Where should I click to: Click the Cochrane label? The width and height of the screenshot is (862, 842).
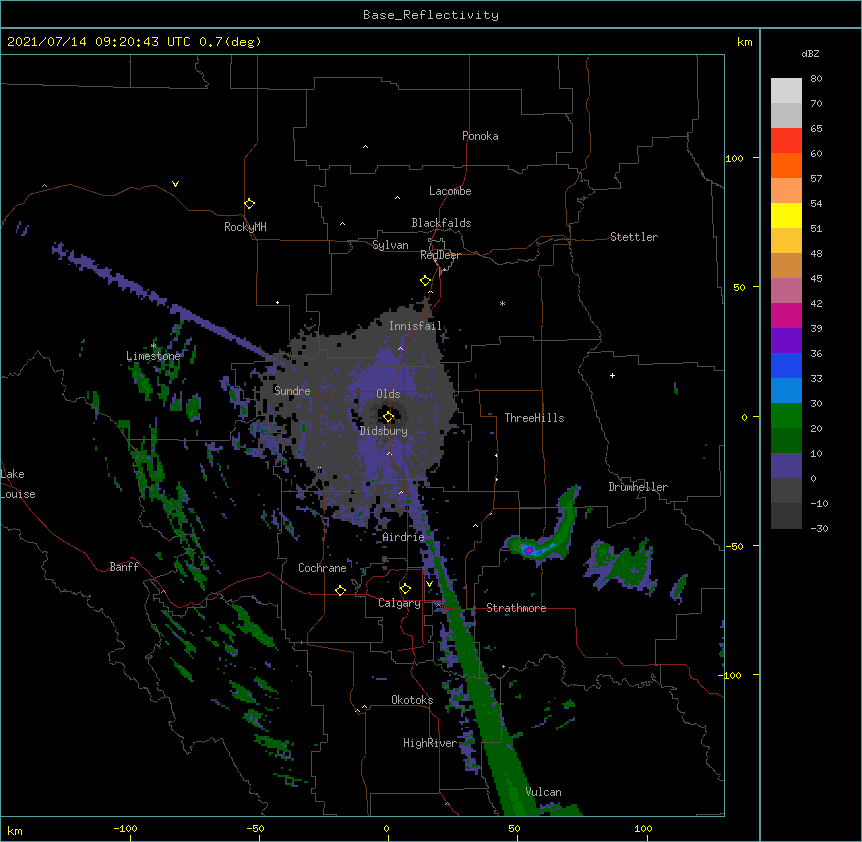point(322,568)
